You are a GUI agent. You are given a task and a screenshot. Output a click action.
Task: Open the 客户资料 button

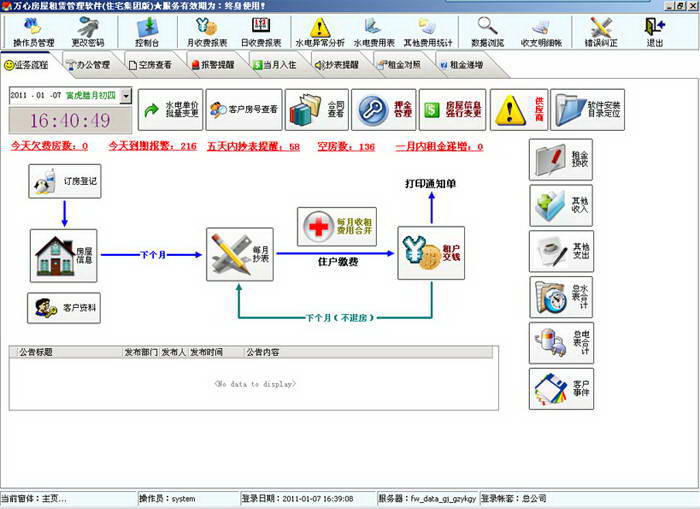click(64, 308)
